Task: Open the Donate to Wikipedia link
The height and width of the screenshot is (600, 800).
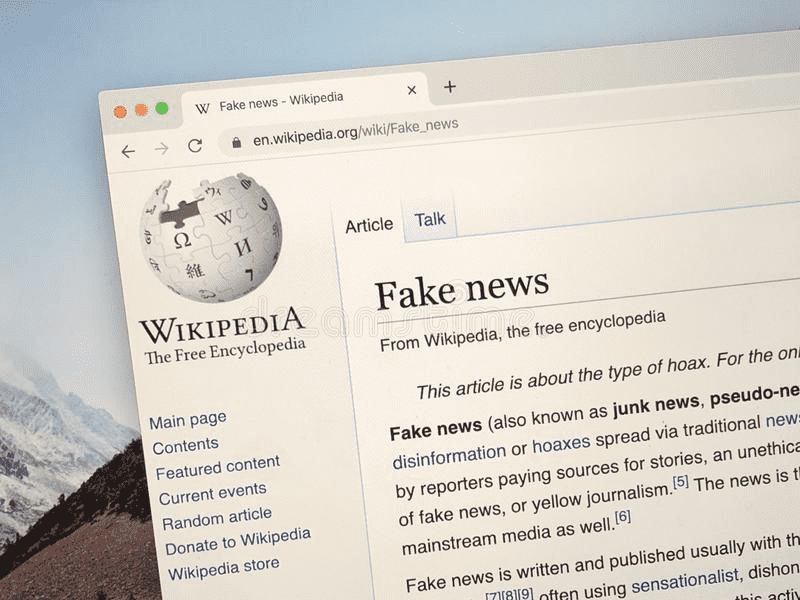Action: pos(238,541)
